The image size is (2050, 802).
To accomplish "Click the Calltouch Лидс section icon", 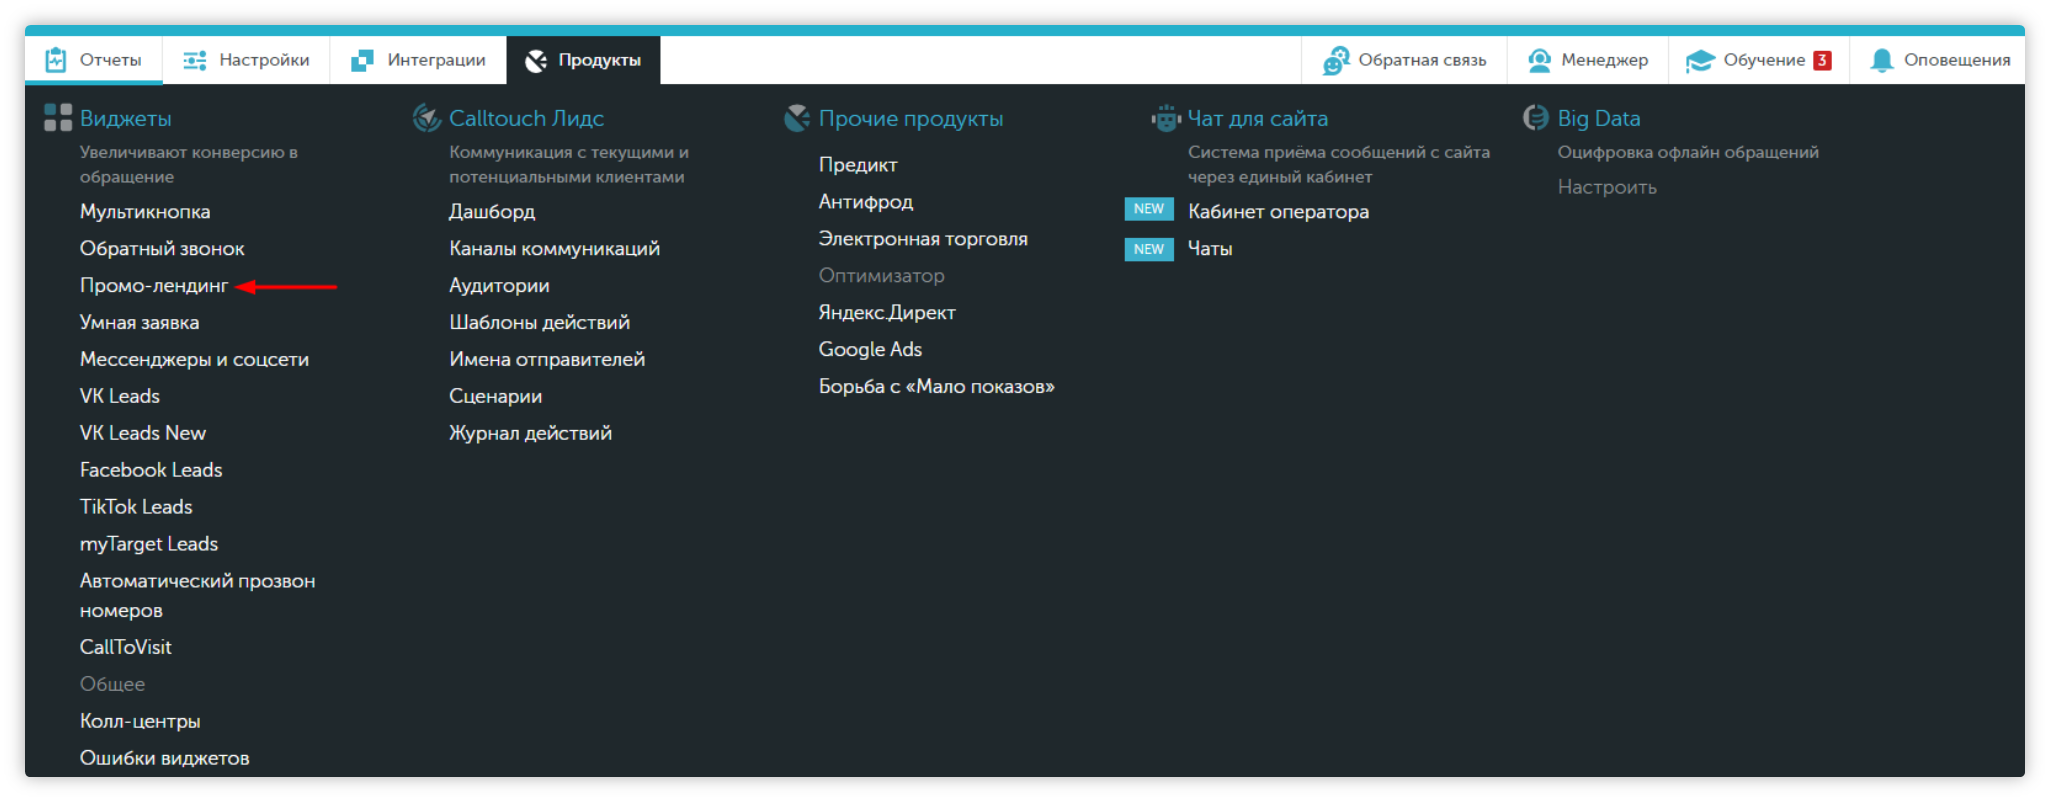I will (427, 117).
